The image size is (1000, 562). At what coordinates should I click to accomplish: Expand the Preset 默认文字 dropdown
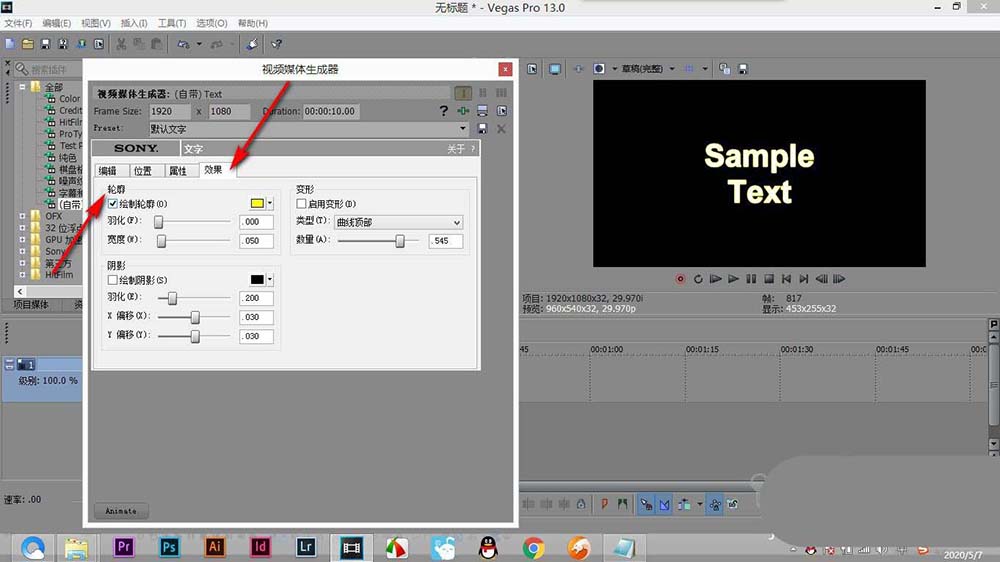(463, 129)
